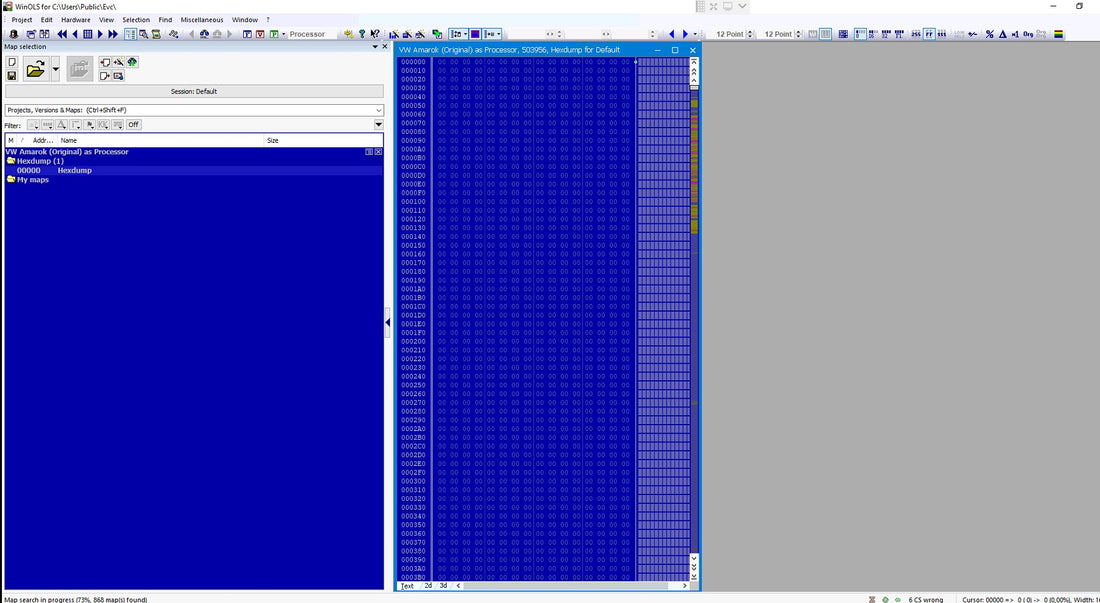Viewport: 1100px width, 603px height.
Task: Open the My maps folder
Action: point(32,180)
